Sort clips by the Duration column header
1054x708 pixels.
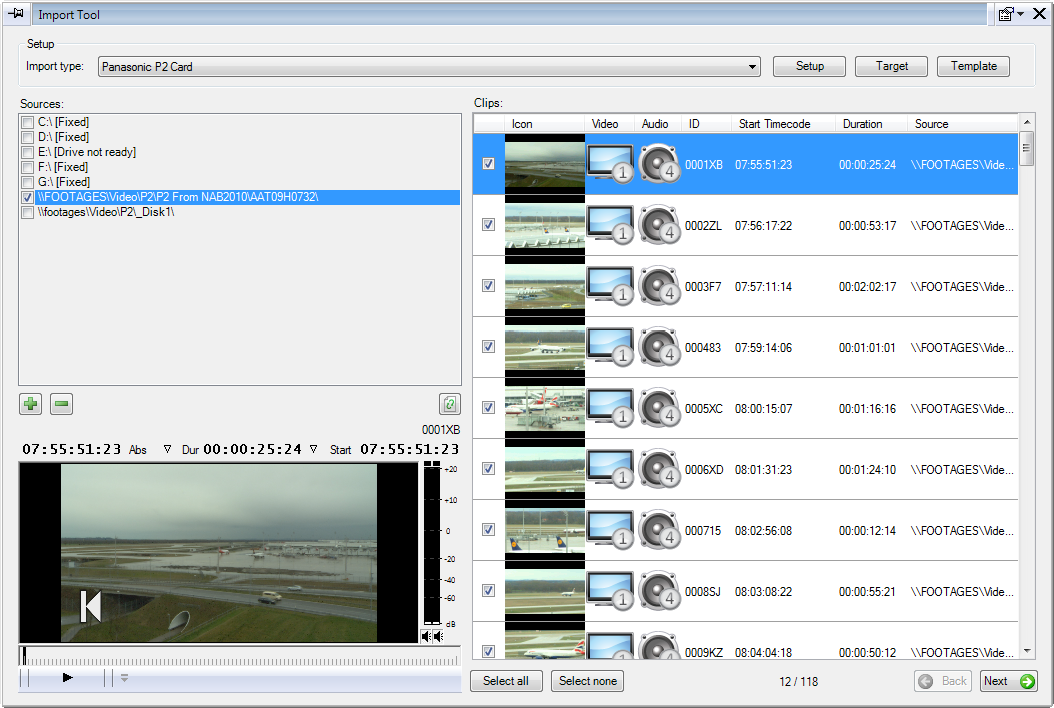click(870, 124)
